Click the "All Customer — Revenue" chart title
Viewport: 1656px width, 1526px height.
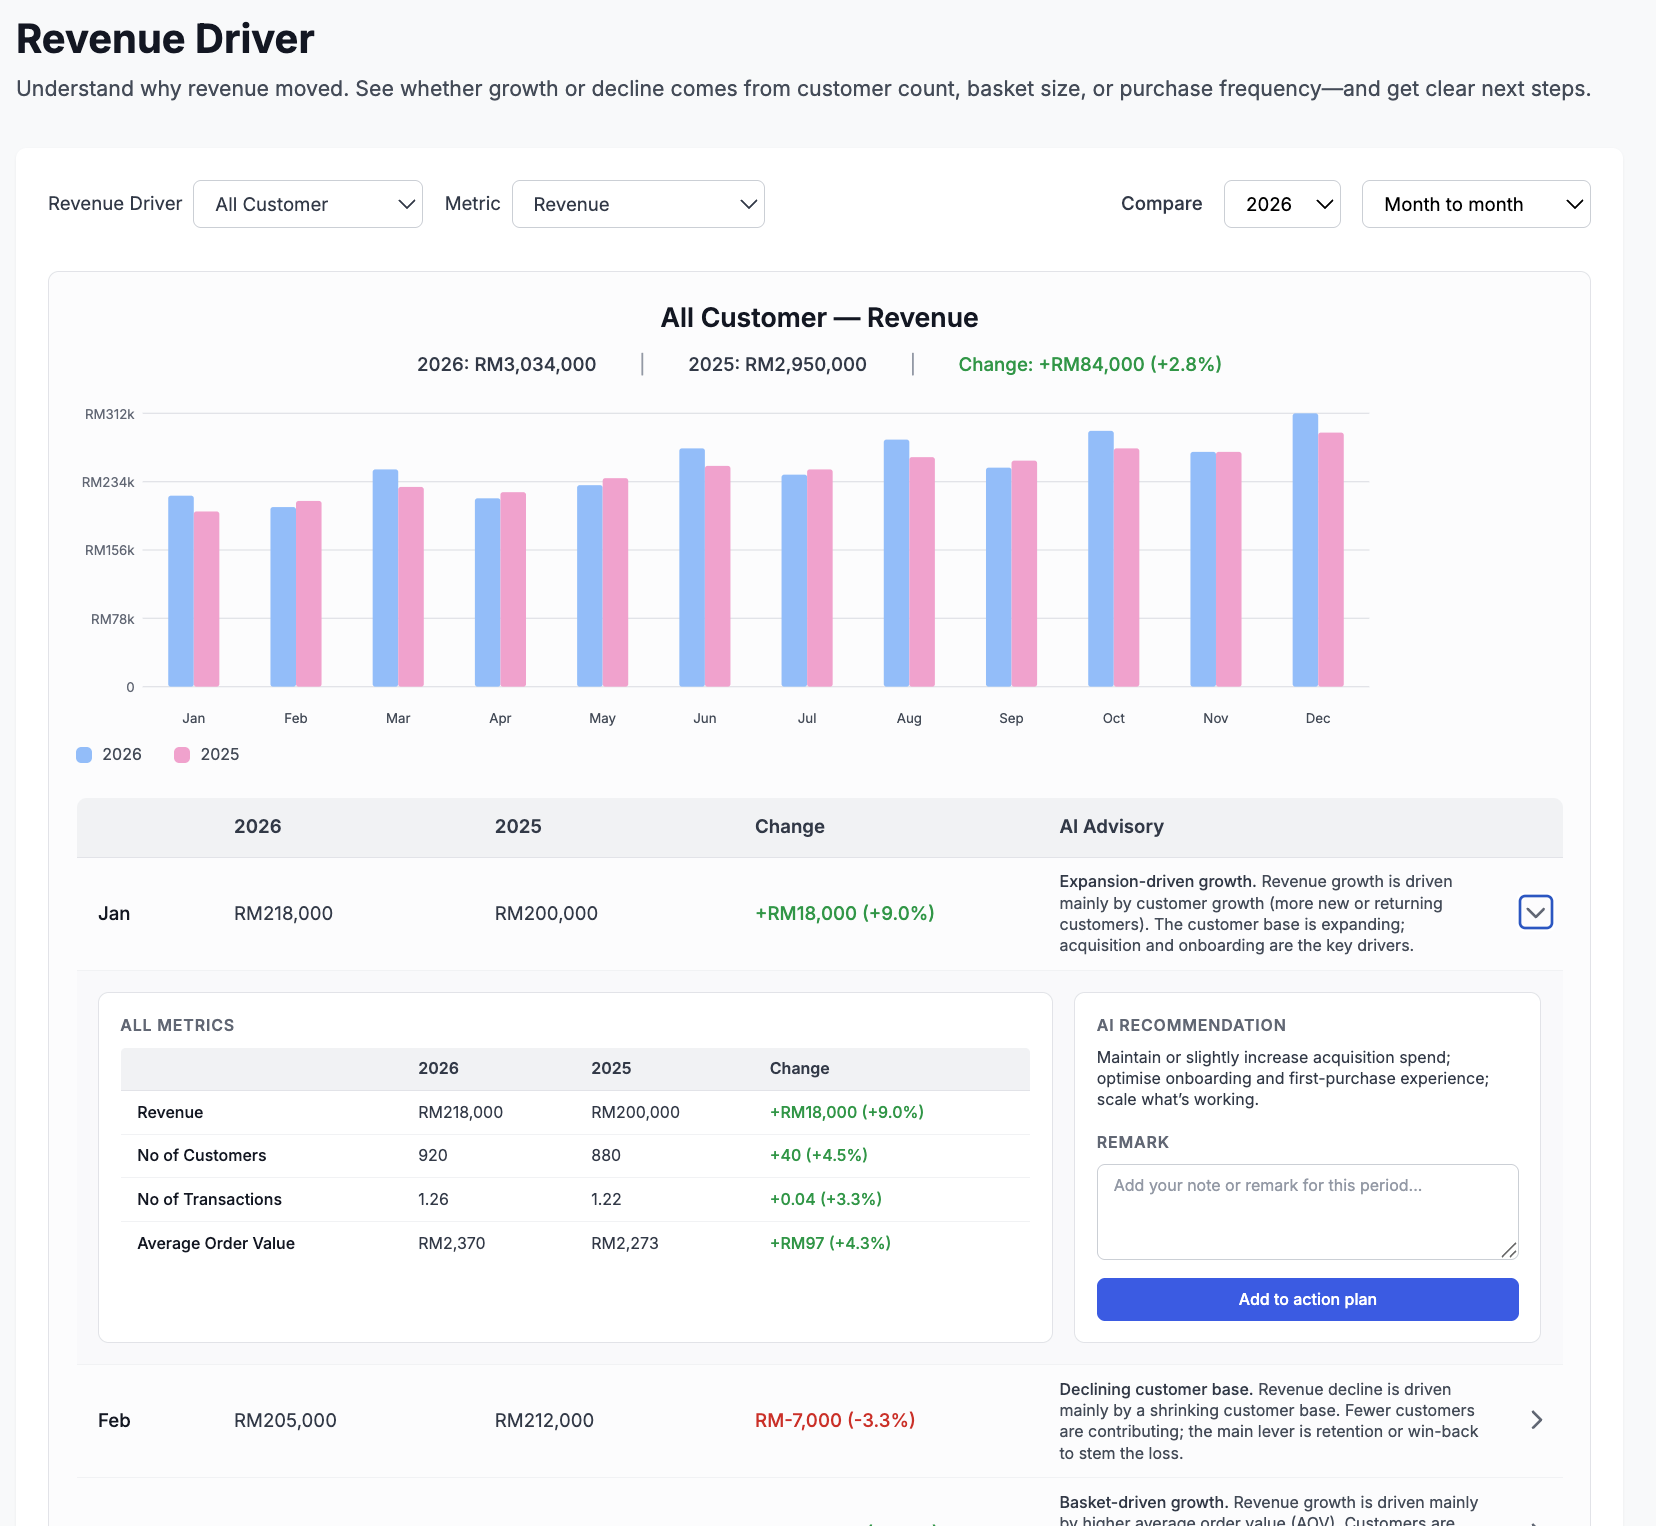pyautogui.click(x=819, y=317)
